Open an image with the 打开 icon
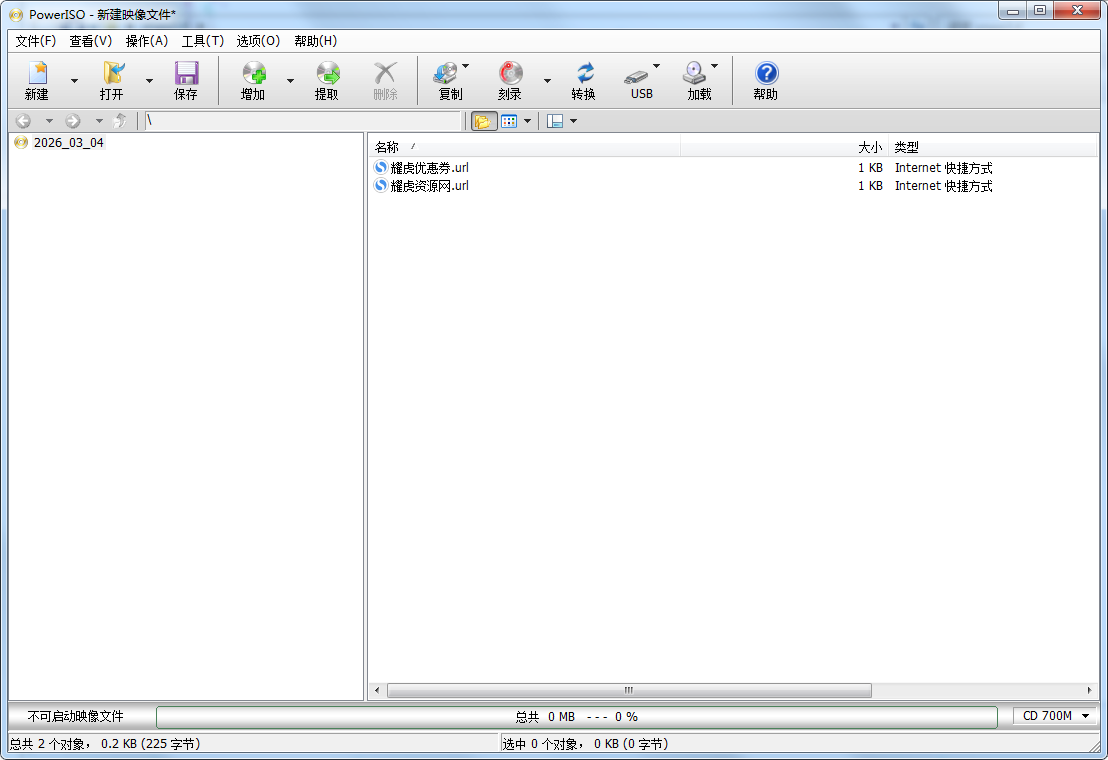This screenshot has width=1108, height=760. (112, 80)
